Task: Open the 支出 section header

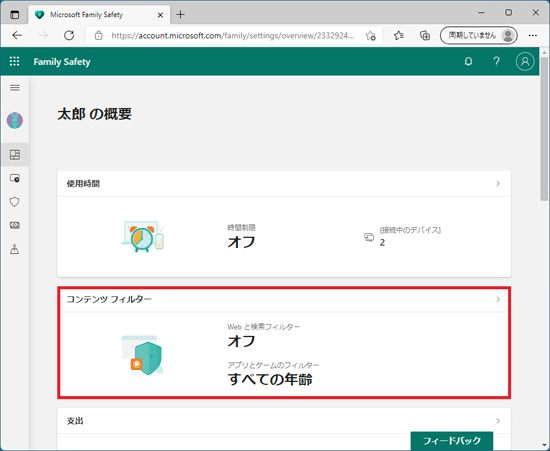Action: pyautogui.click(x=284, y=421)
